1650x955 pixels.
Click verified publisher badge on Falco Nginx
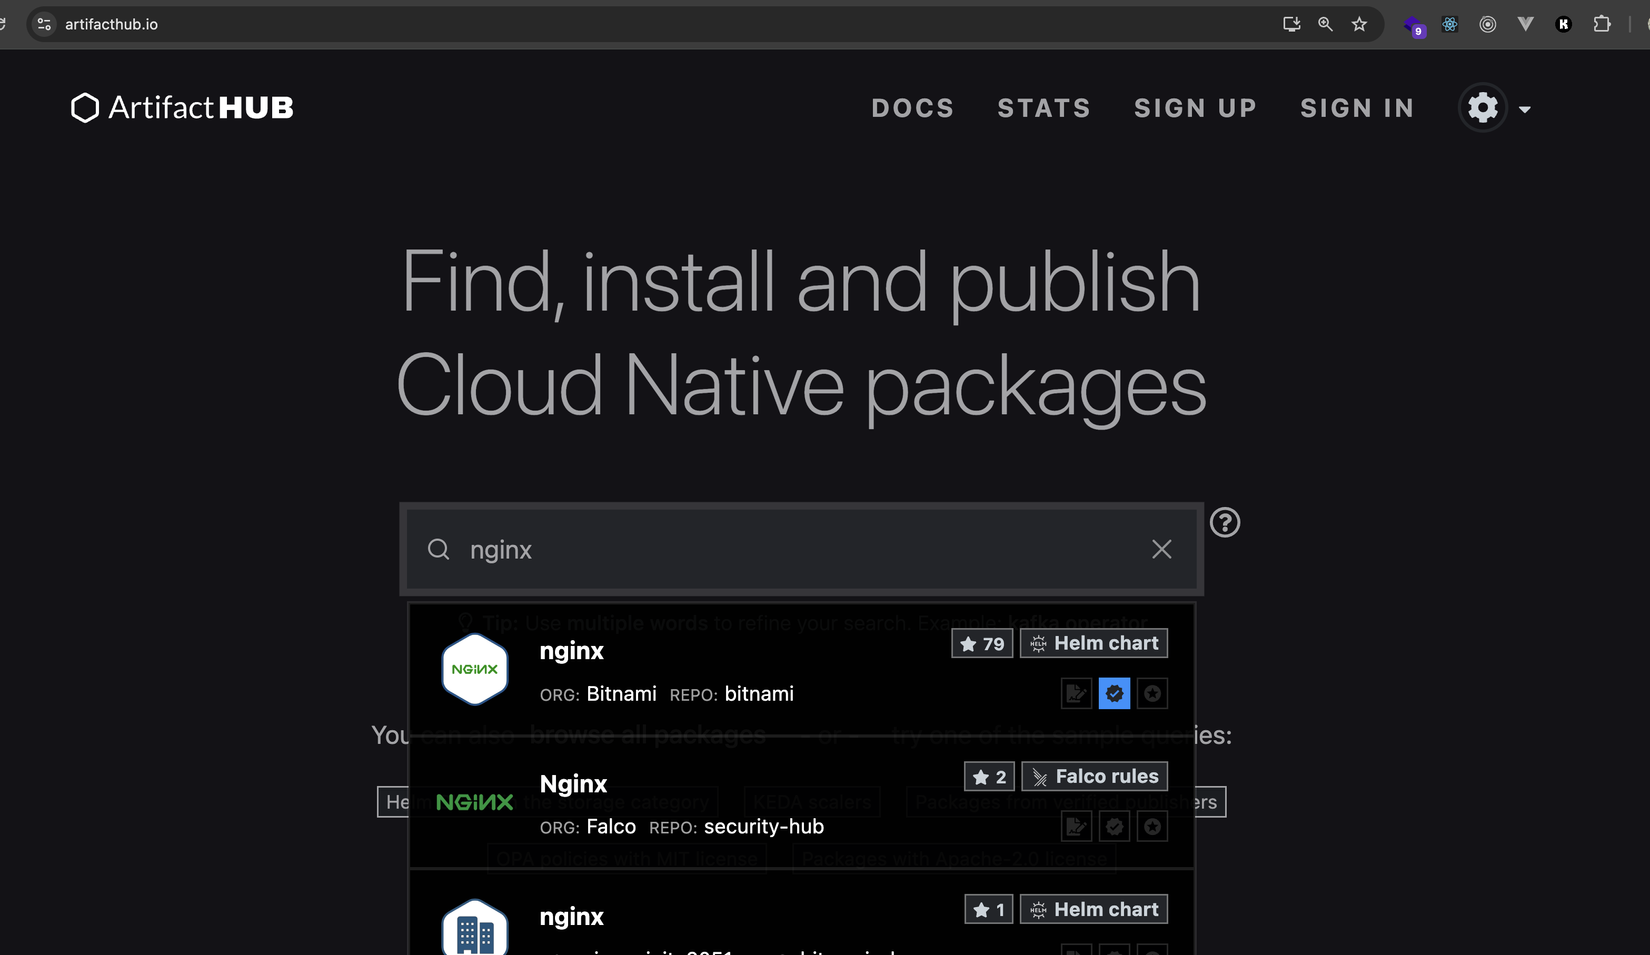(x=1114, y=826)
